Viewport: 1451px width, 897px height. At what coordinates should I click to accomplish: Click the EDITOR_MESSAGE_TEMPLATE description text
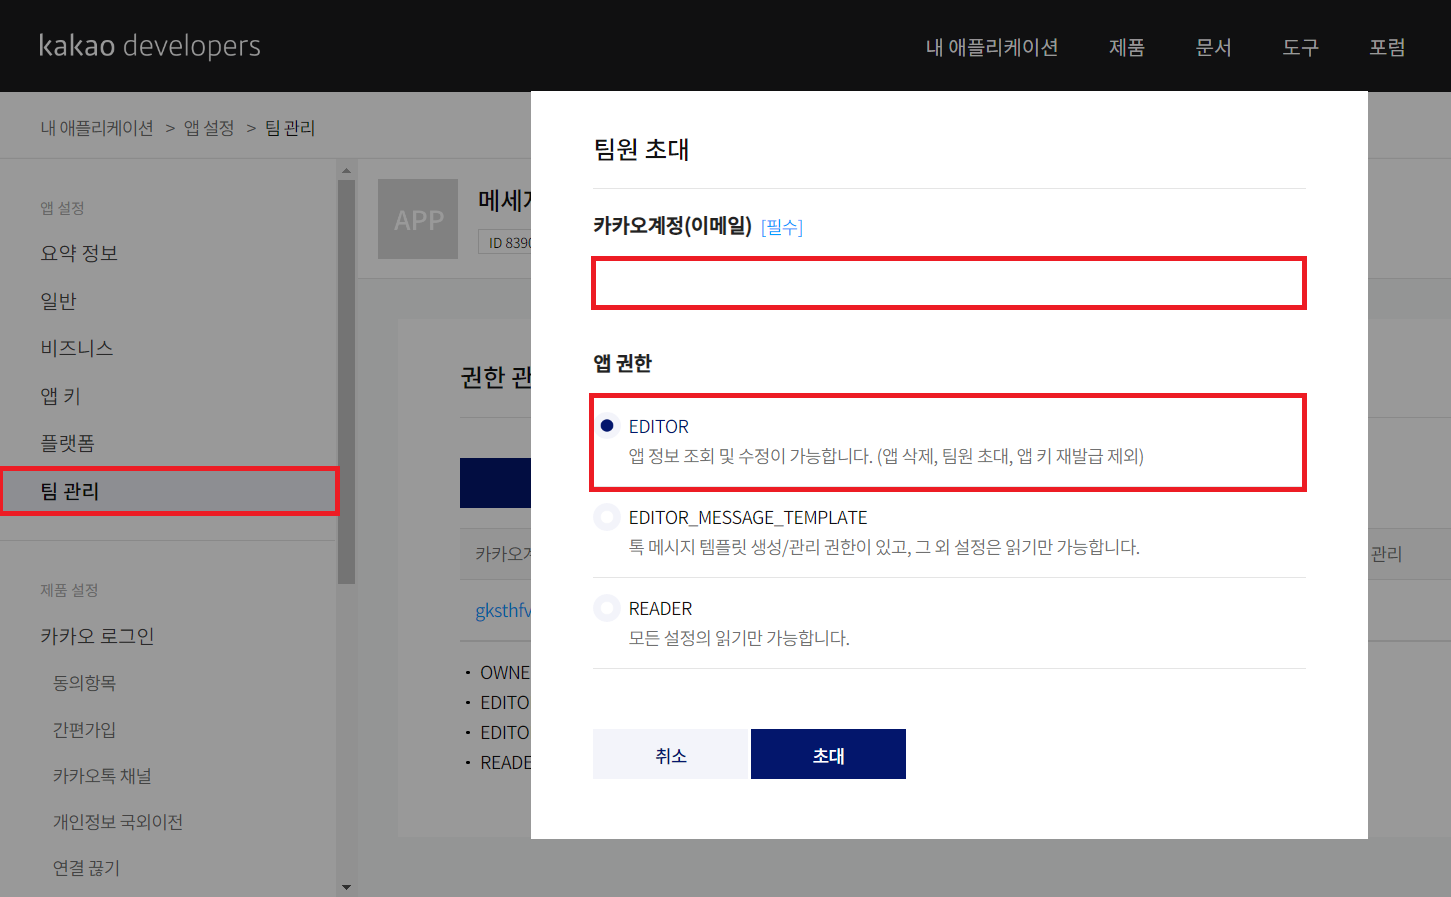pos(884,547)
